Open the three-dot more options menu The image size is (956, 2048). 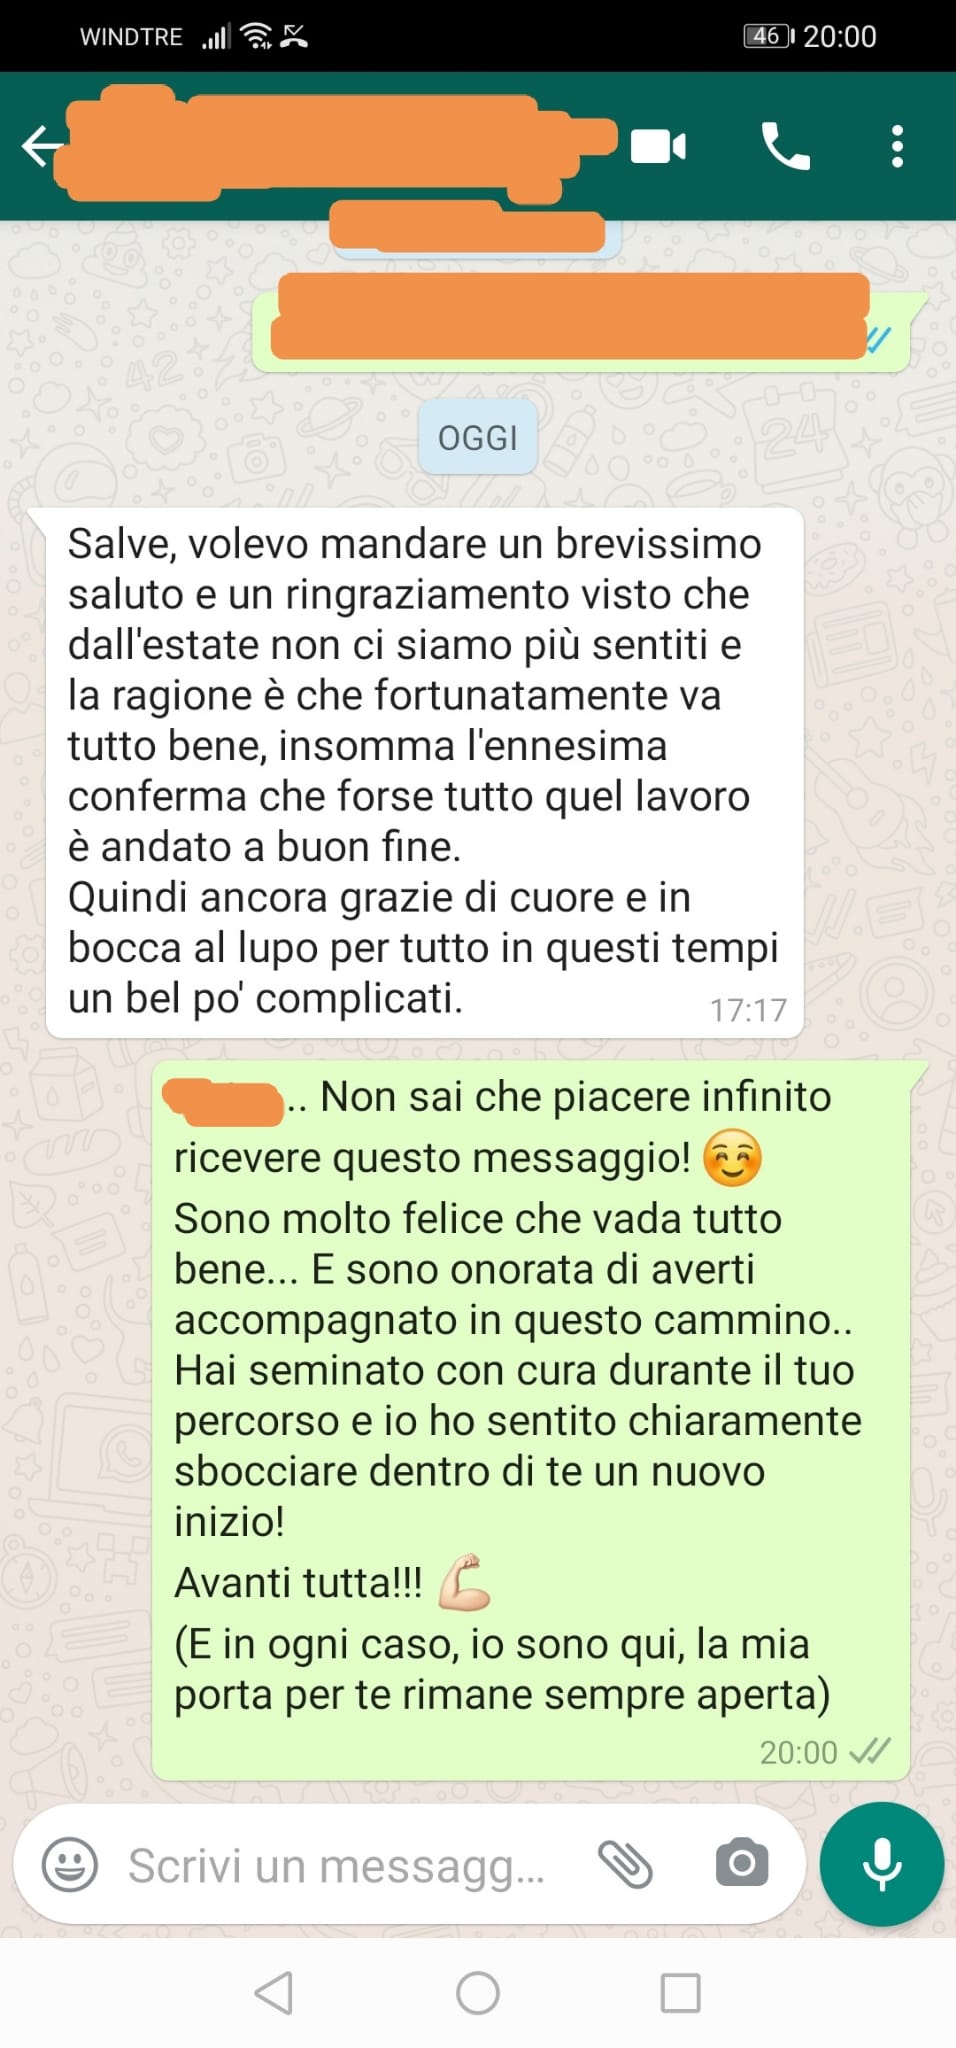897,147
